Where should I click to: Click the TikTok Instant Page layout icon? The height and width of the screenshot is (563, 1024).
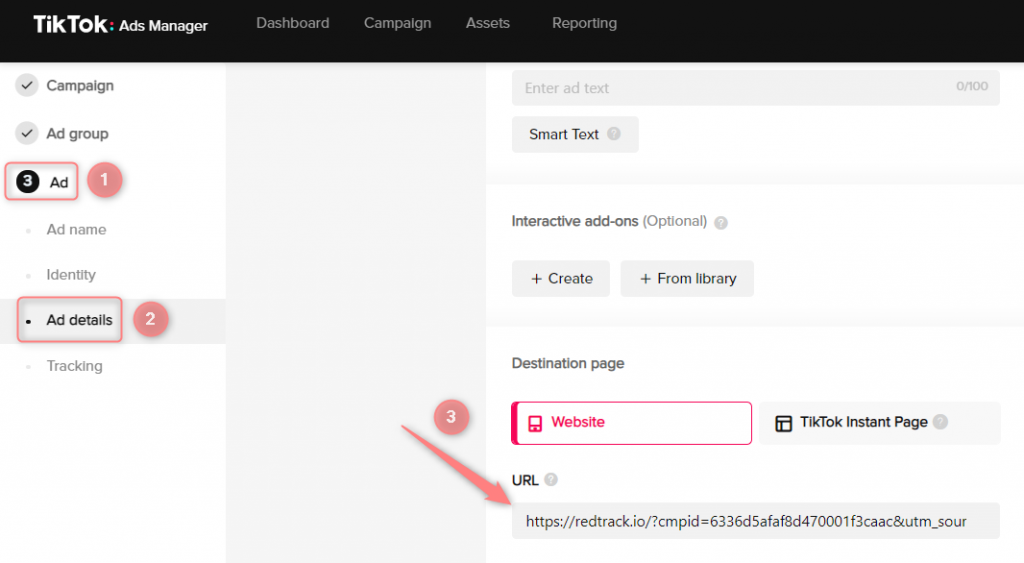[783, 423]
